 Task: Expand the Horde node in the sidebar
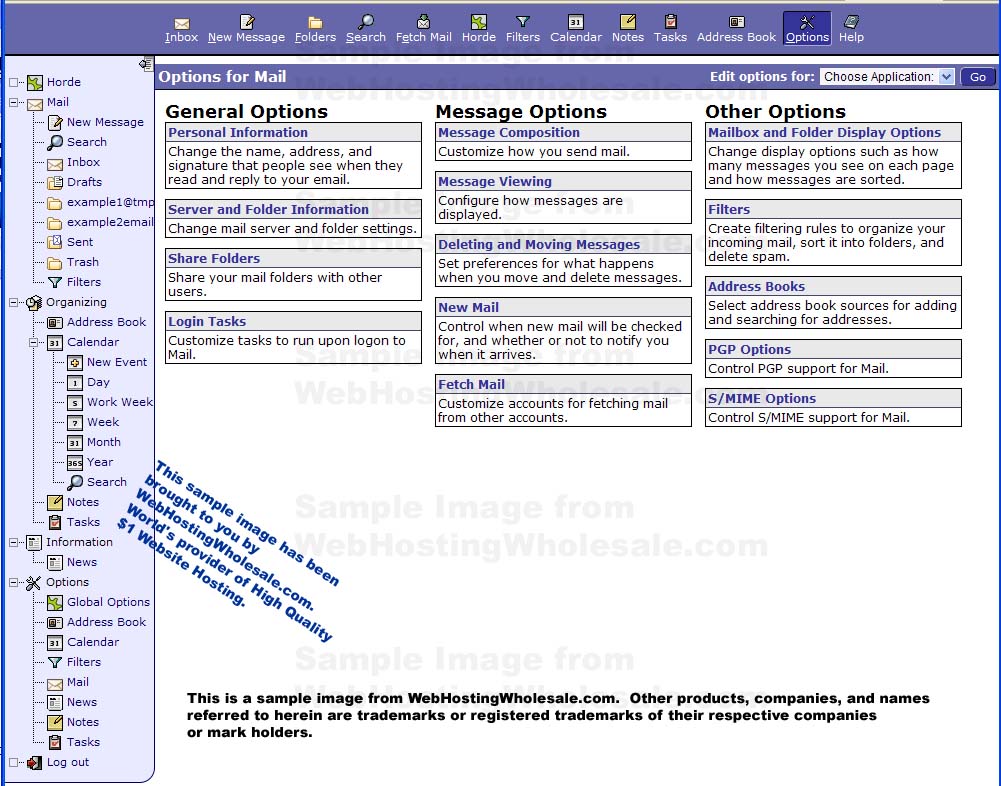click(13, 82)
